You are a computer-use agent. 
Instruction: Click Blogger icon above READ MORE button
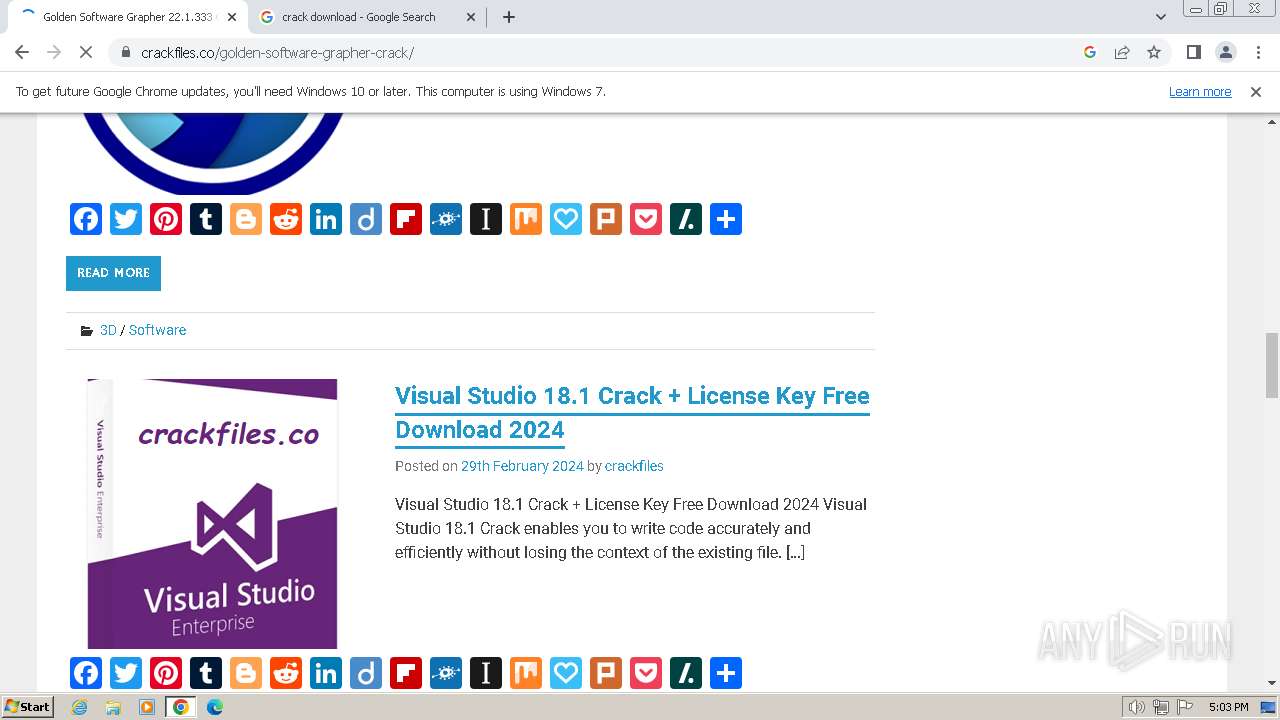[x=246, y=219]
